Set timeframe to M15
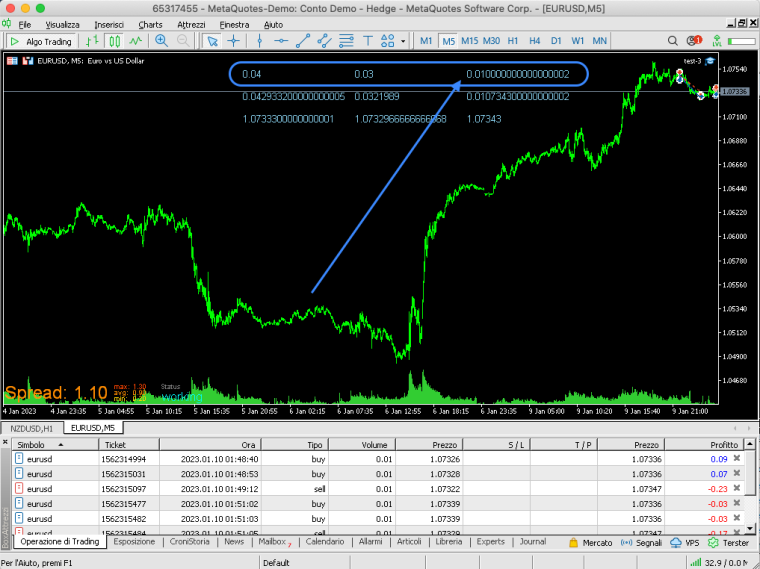The height and width of the screenshot is (569, 760). point(469,41)
